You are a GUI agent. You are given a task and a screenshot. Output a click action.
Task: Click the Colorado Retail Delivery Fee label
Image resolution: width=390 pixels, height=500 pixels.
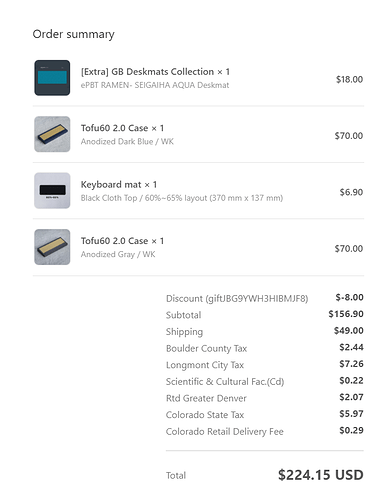click(x=225, y=432)
